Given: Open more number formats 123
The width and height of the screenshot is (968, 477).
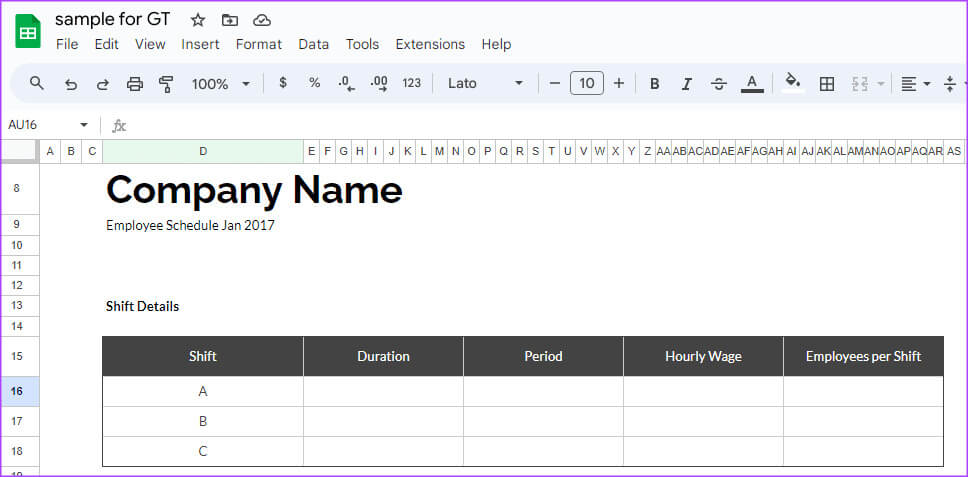Looking at the screenshot, I should tap(412, 83).
